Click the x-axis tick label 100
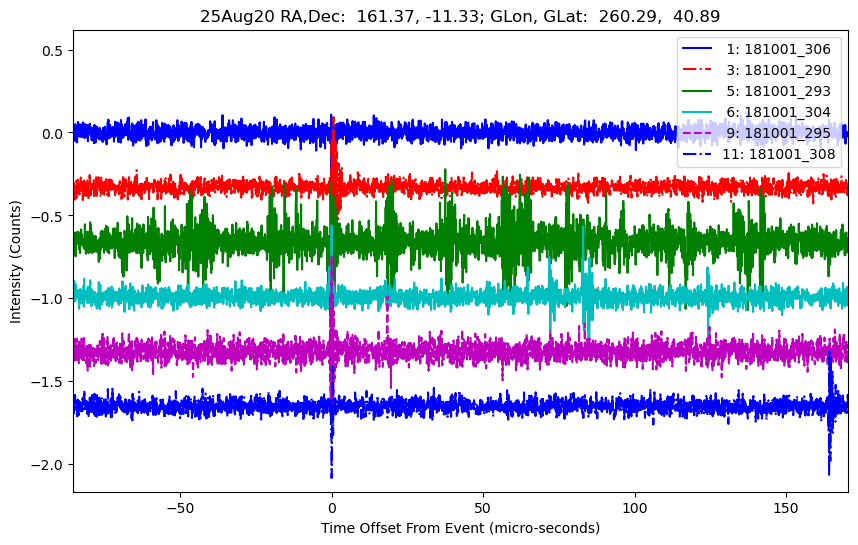This screenshot has height=545, width=858. point(634,506)
